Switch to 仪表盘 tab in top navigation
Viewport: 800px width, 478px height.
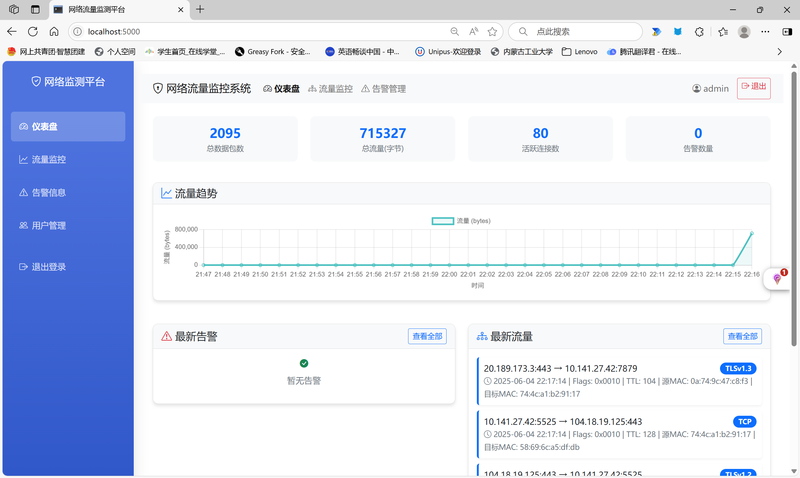pos(281,89)
